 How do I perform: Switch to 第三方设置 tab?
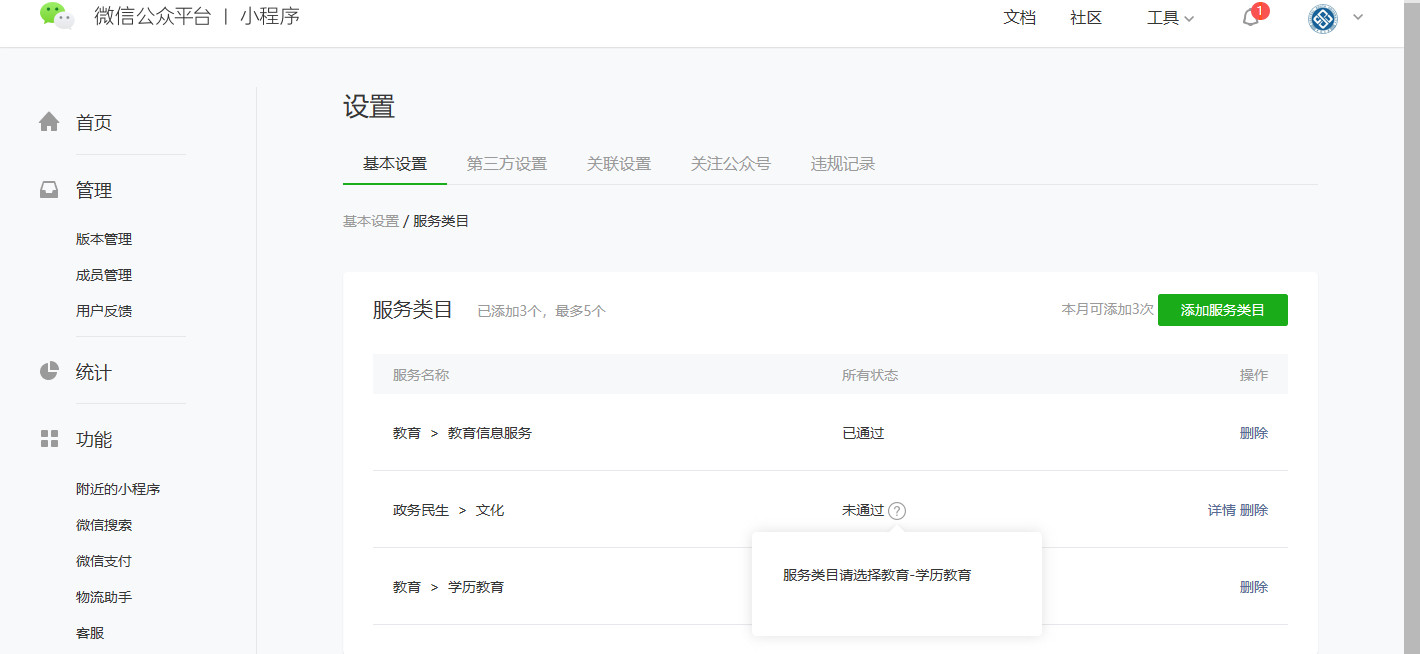click(507, 164)
